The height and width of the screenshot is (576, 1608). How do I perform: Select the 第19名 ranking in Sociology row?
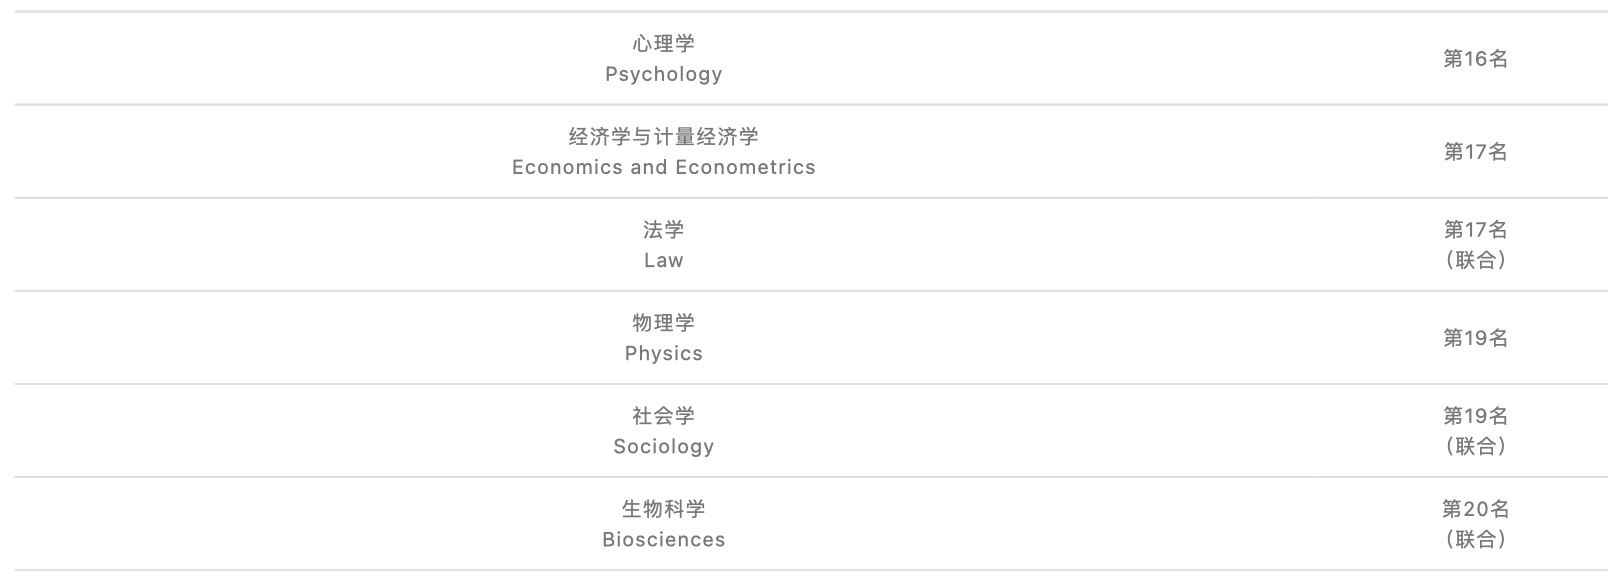pyautogui.click(x=1475, y=416)
